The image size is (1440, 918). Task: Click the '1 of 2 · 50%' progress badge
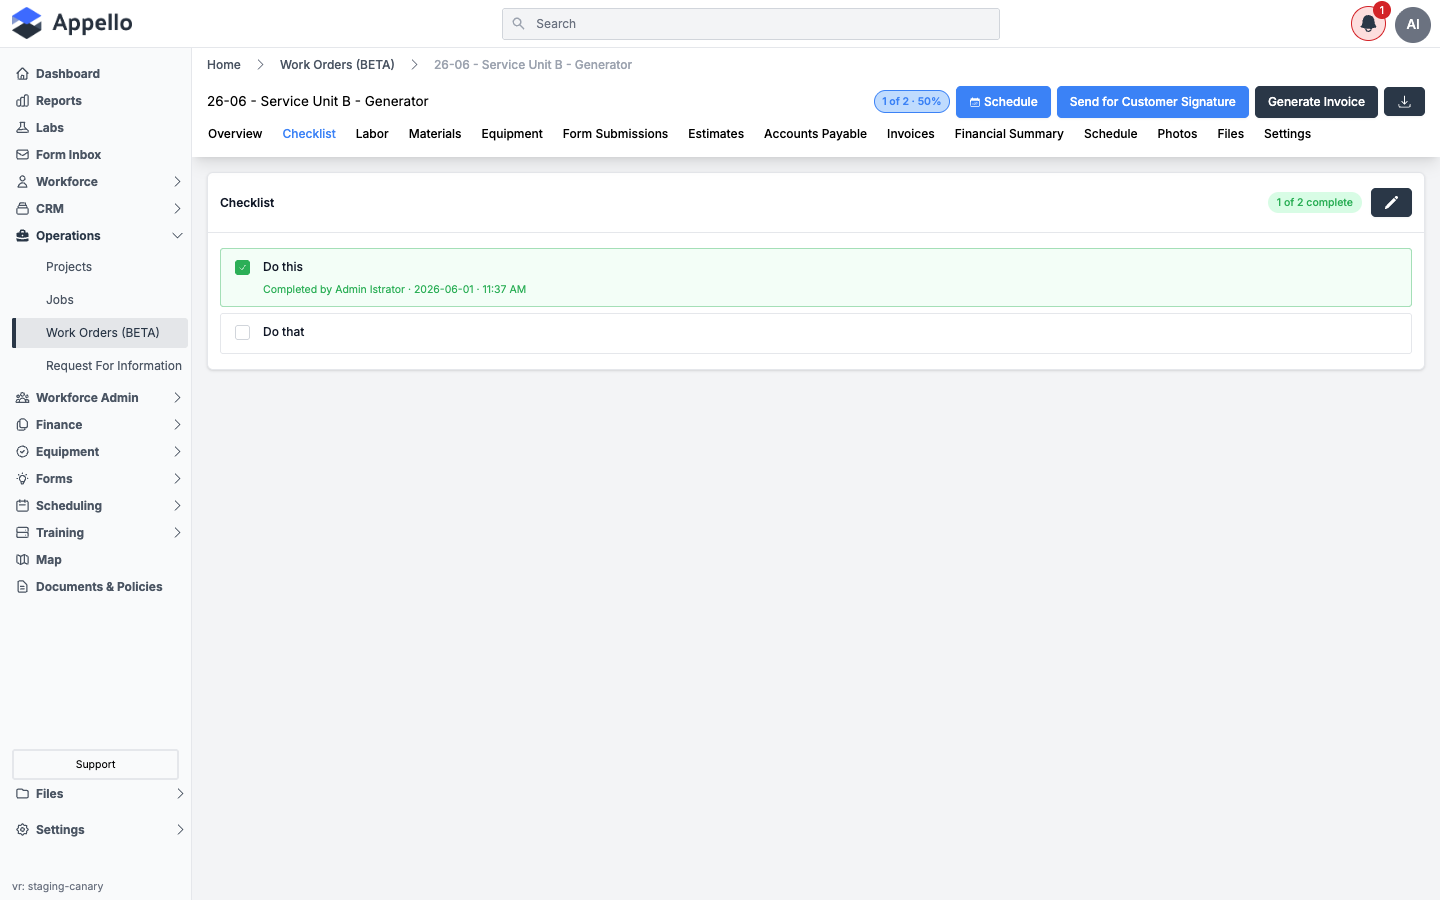pyautogui.click(x=912, y=102)
